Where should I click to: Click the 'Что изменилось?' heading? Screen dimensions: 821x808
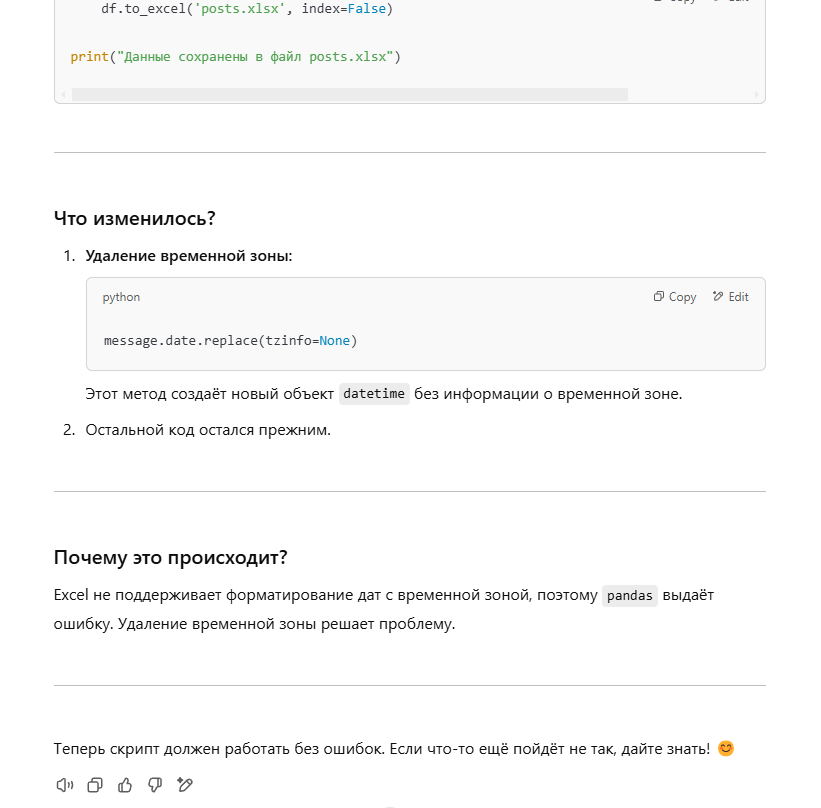coord(135,218)
